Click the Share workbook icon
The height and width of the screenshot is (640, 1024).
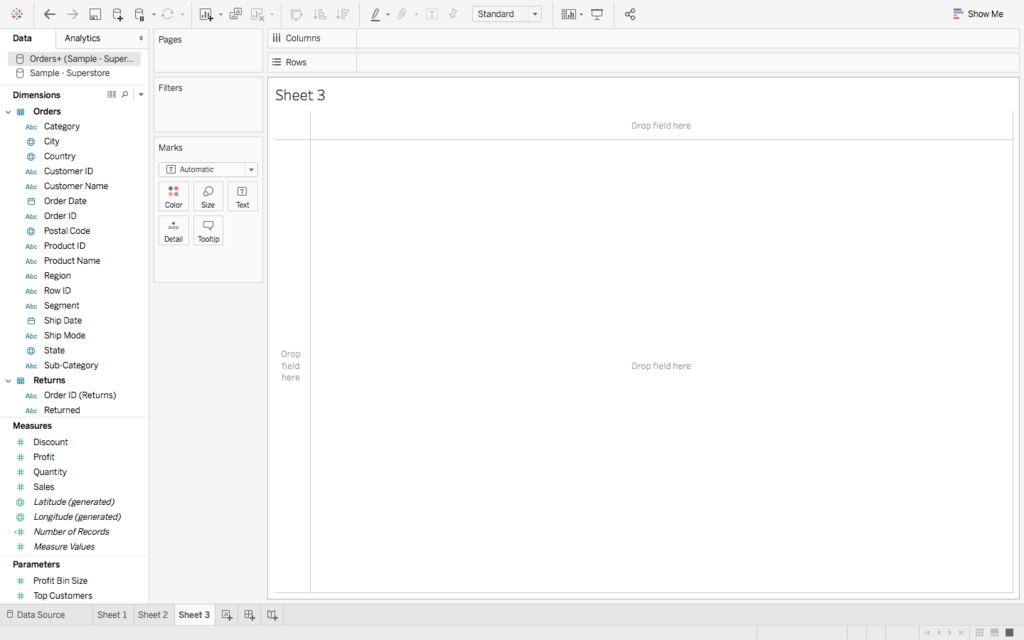[x=630, y=14]
